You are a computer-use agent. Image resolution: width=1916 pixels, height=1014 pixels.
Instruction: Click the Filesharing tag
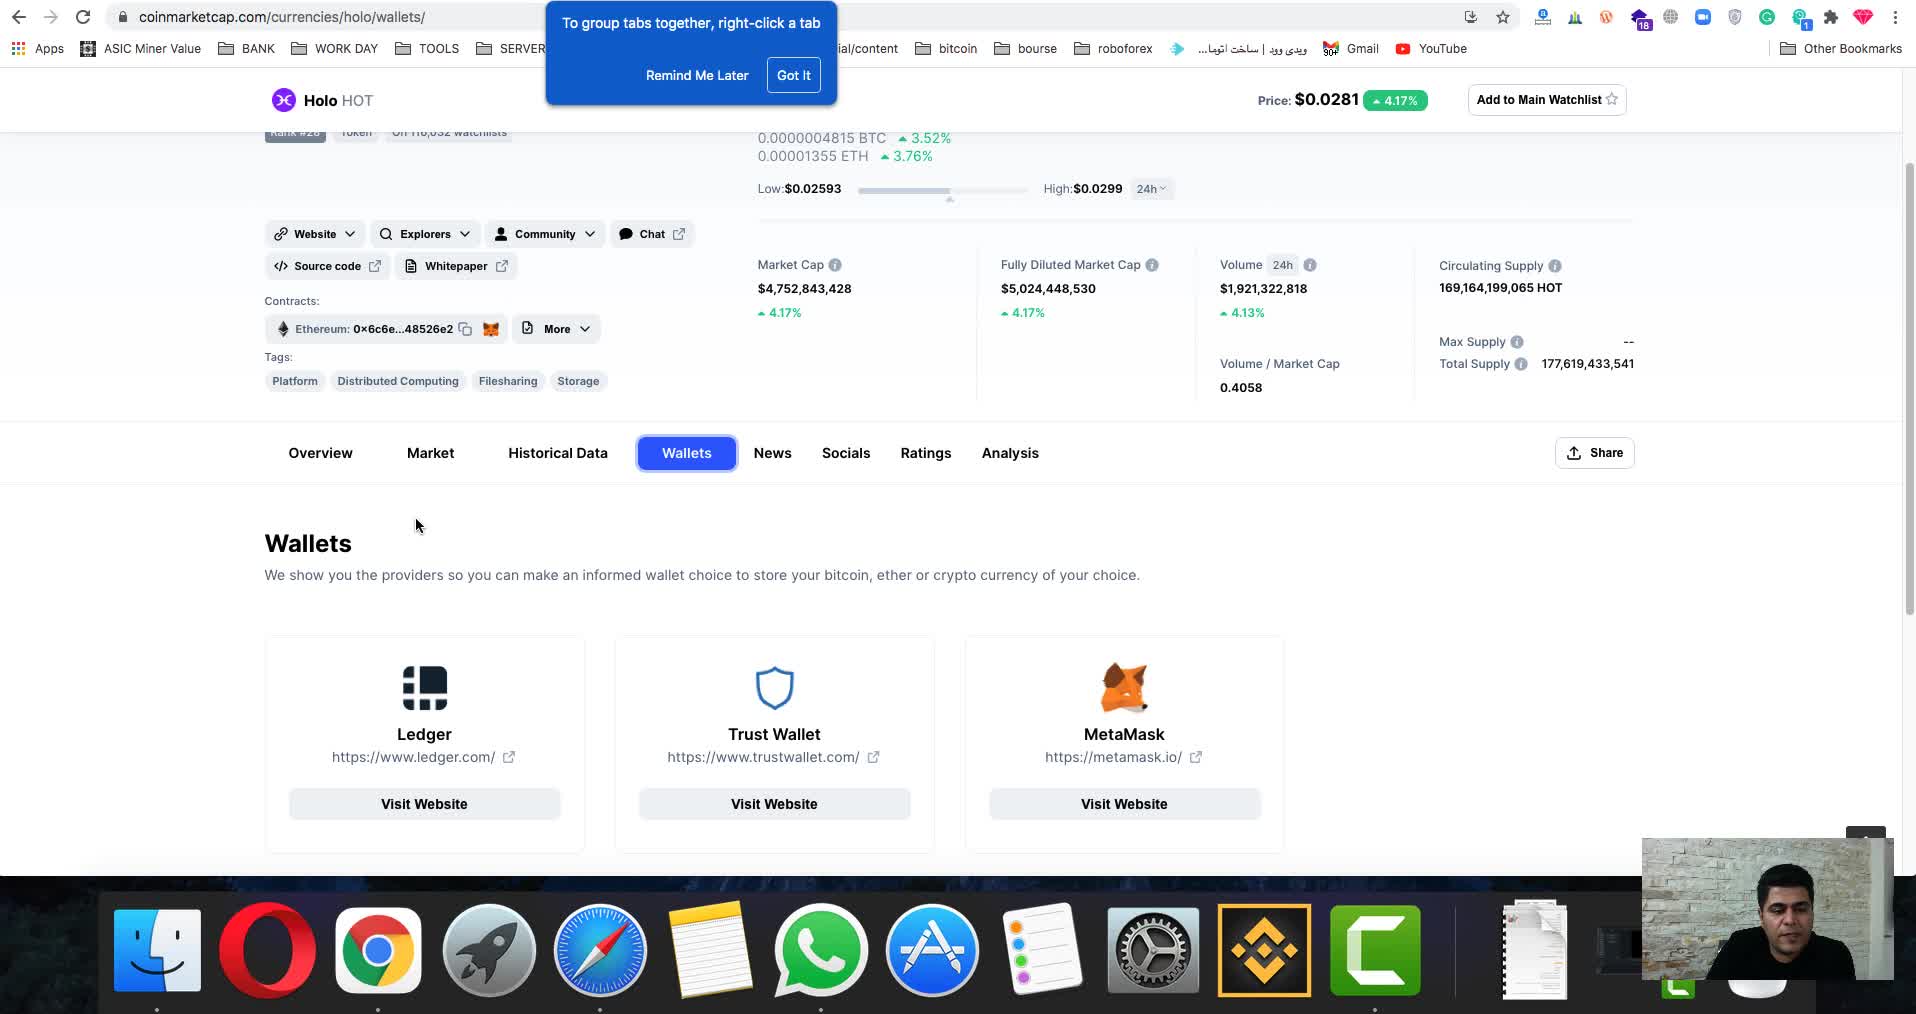tap(508, 381)
